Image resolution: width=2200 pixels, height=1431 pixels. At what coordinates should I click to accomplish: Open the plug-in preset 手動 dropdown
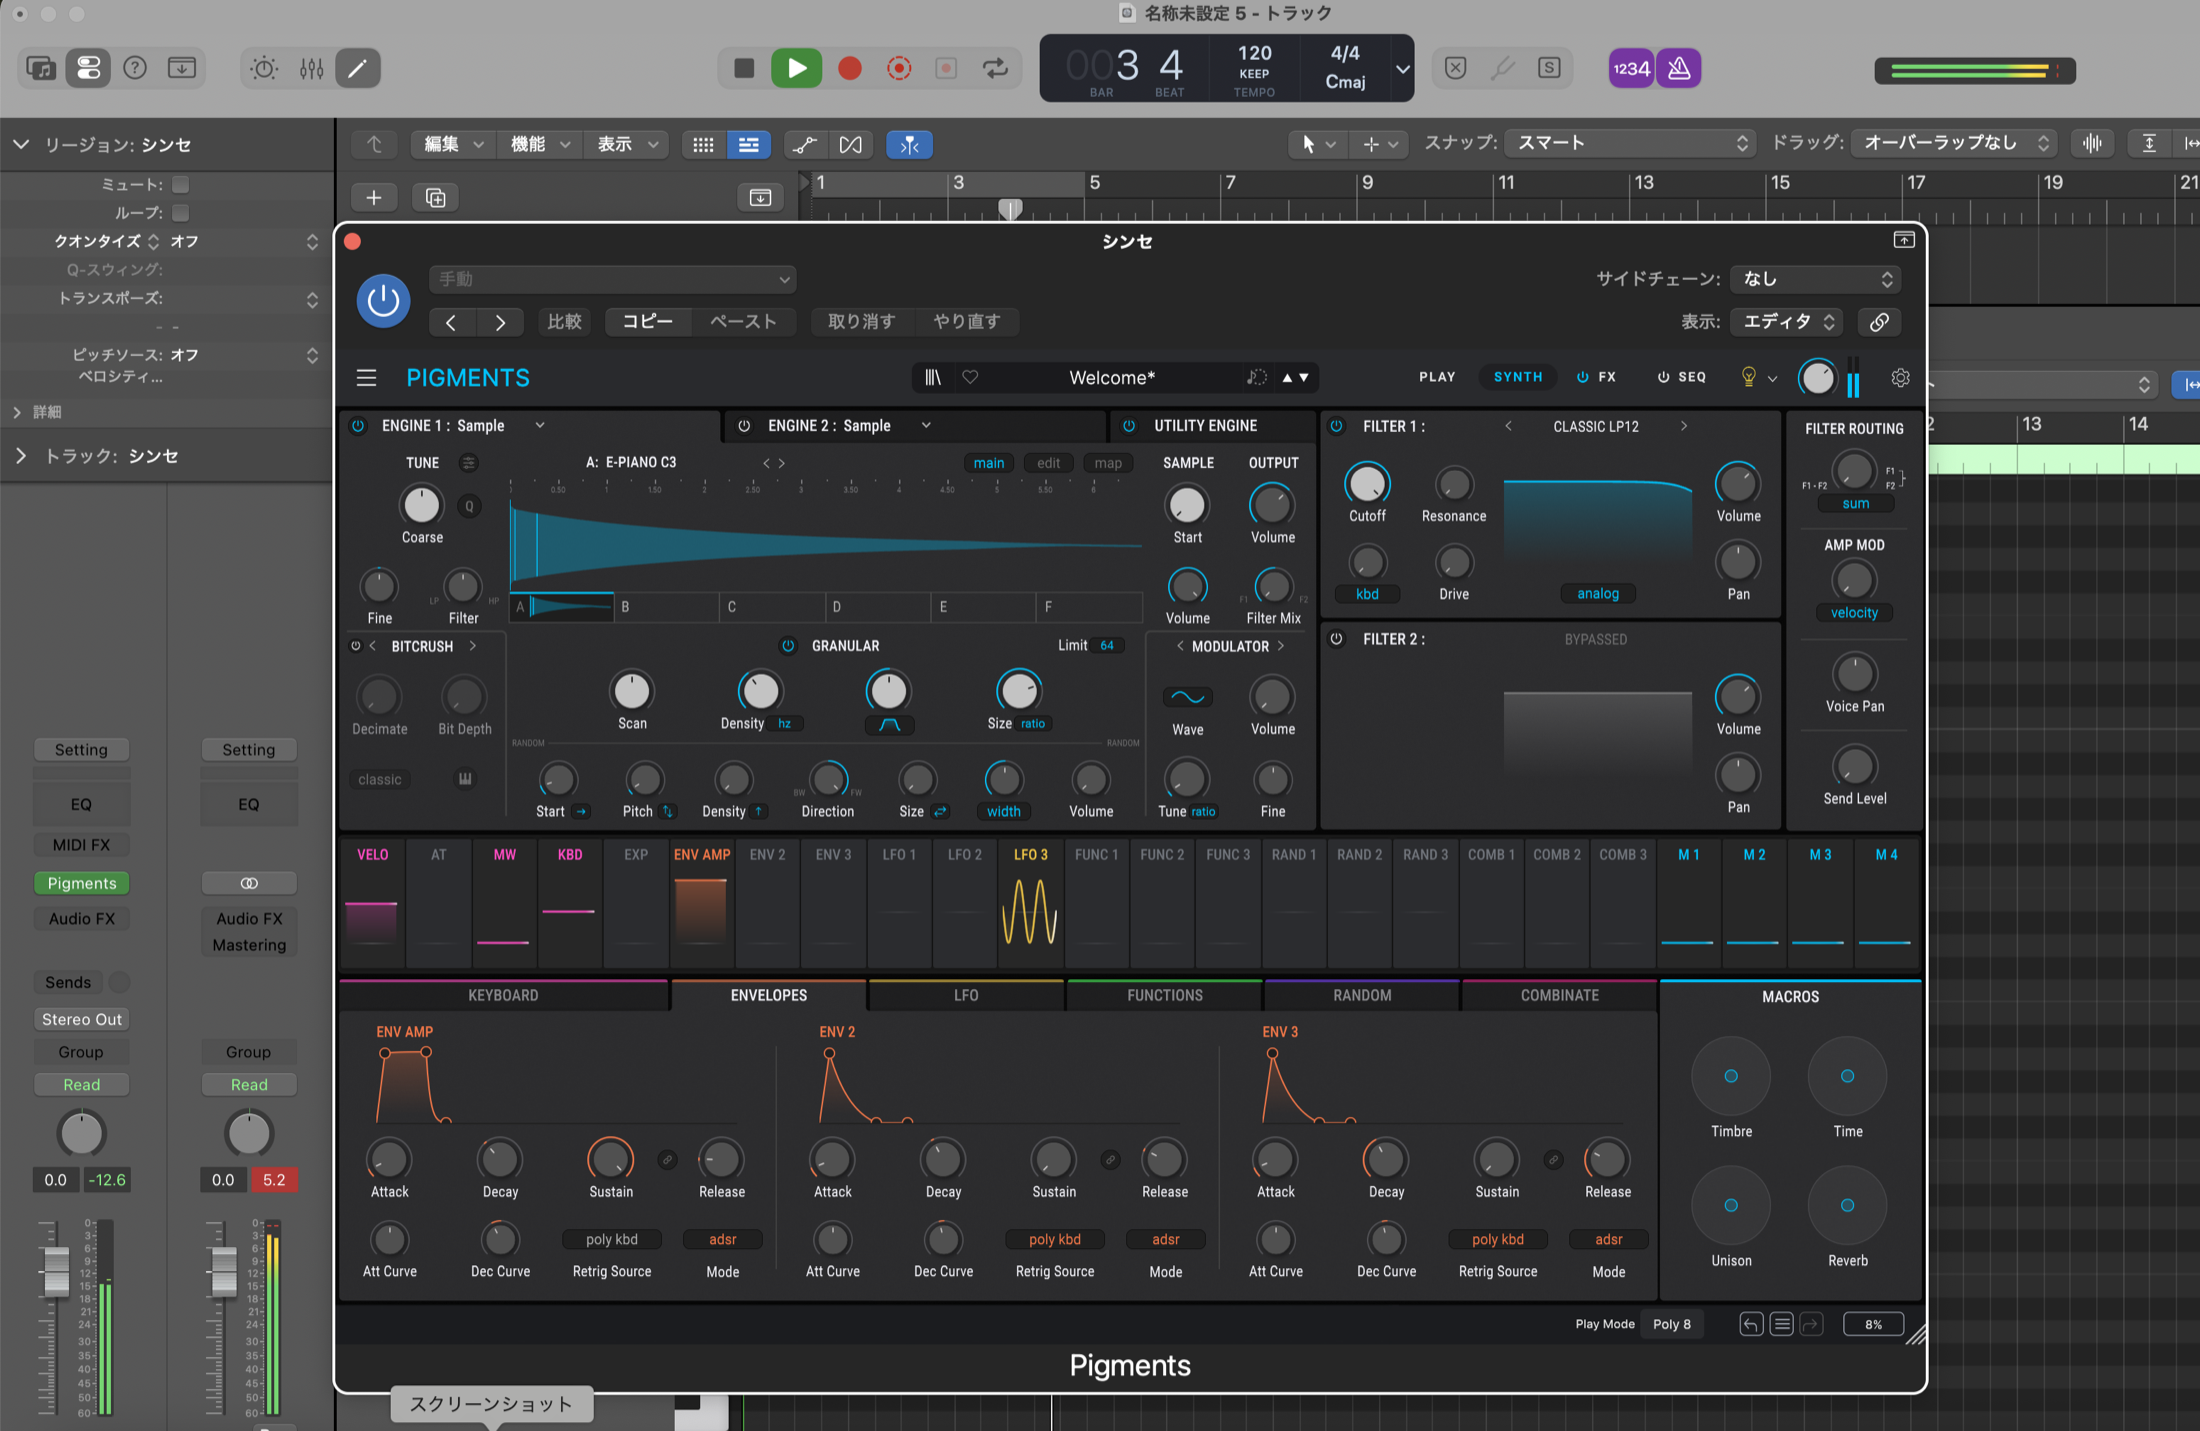tap(612, 279)
